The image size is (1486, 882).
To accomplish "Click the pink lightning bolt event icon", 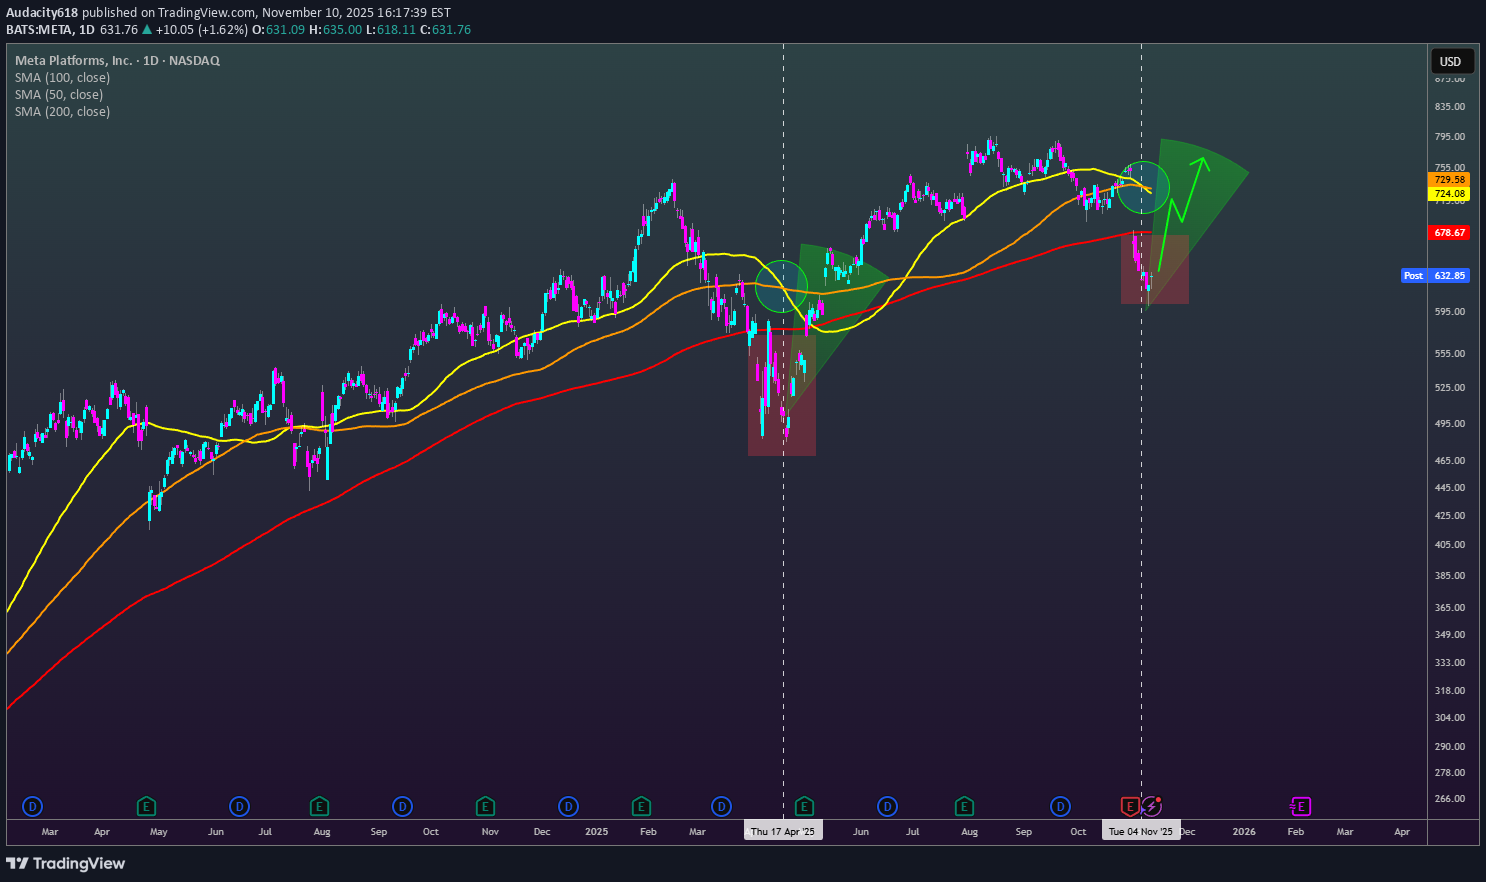I will 1152,806.
